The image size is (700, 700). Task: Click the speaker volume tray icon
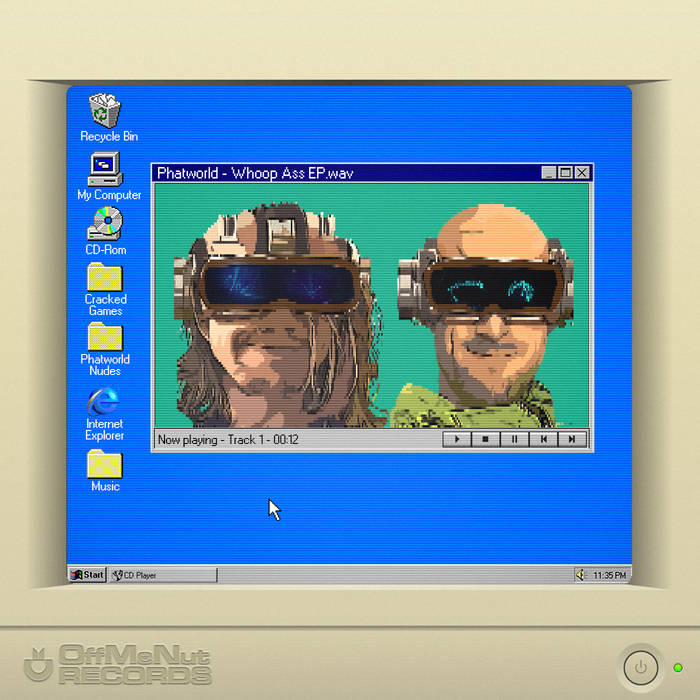[580, 575]
